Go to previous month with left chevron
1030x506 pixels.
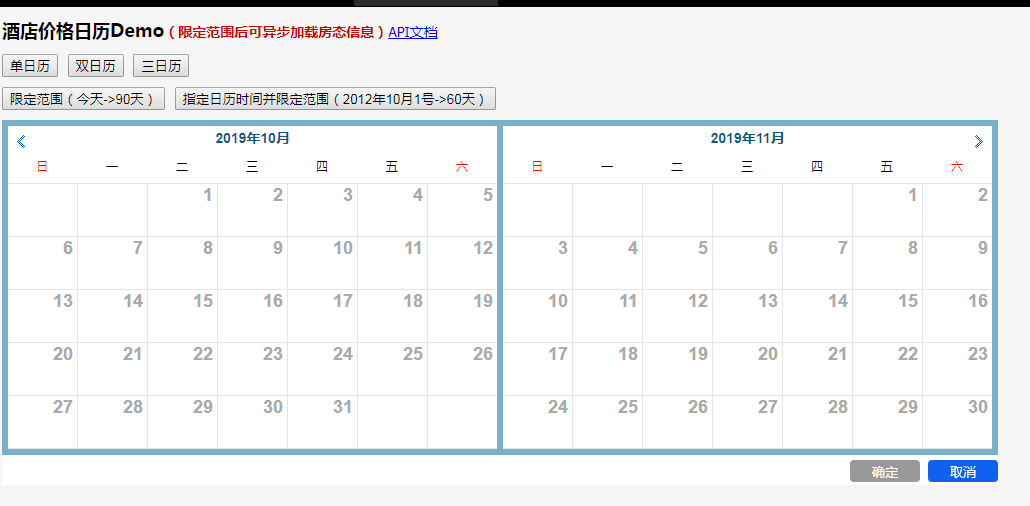pos(21,141)
